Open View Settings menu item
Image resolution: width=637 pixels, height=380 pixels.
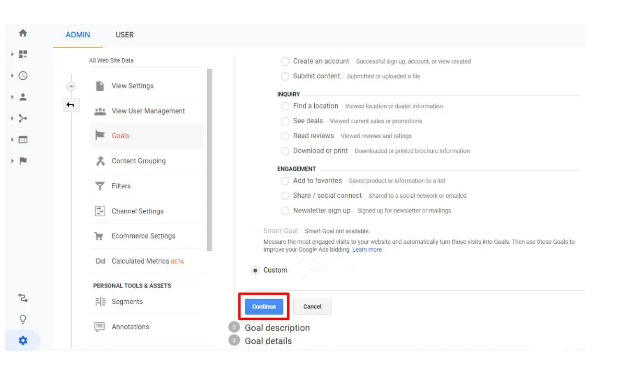147,86
